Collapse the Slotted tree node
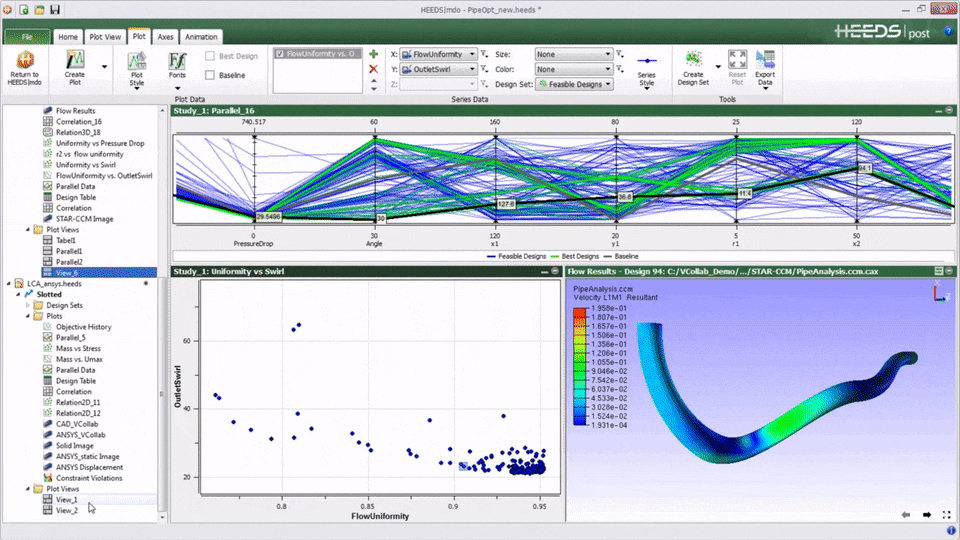 (x=18, y=294)
